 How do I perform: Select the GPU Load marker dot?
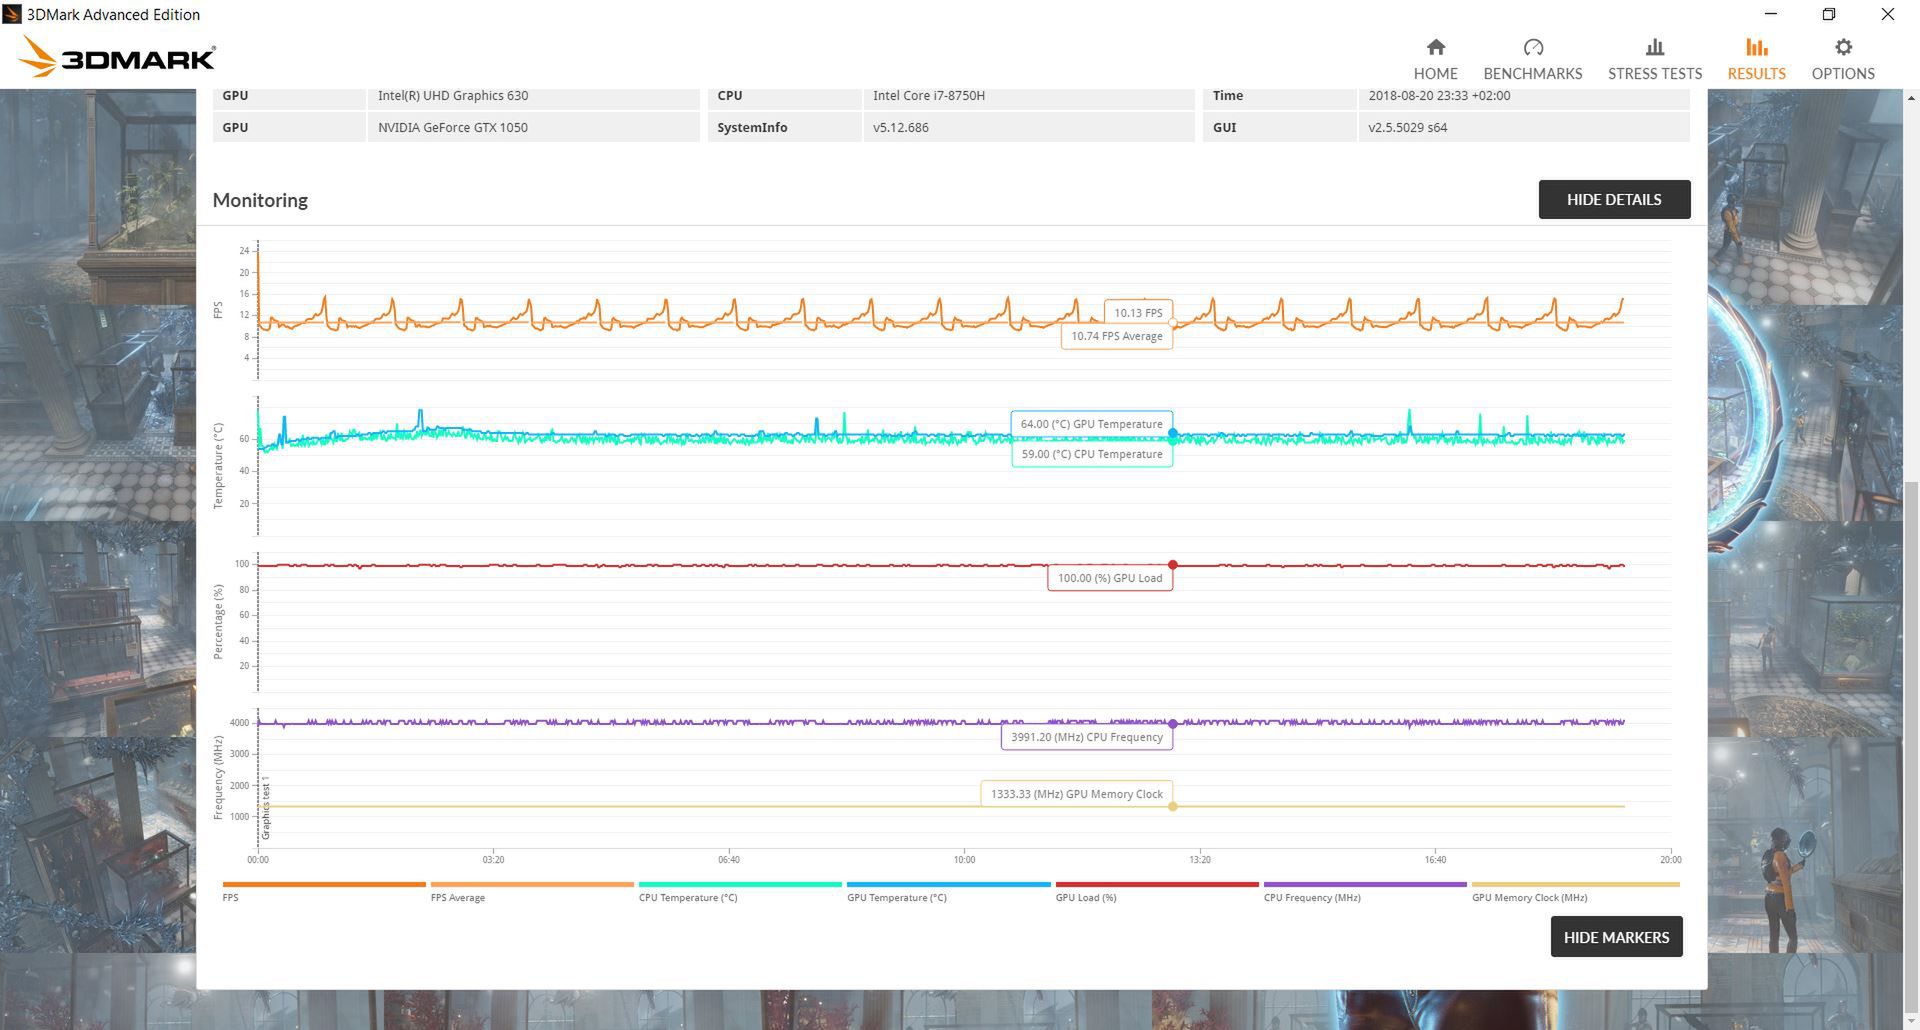click(x=1173, y=563)
